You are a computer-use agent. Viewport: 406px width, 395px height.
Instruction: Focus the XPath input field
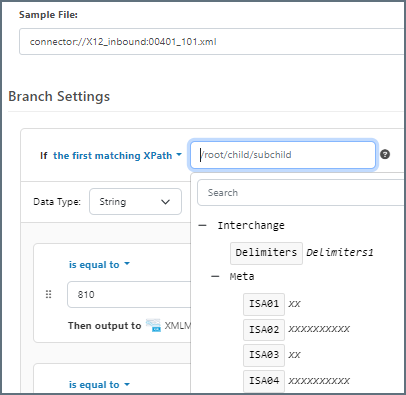click(x=283, y=155)
